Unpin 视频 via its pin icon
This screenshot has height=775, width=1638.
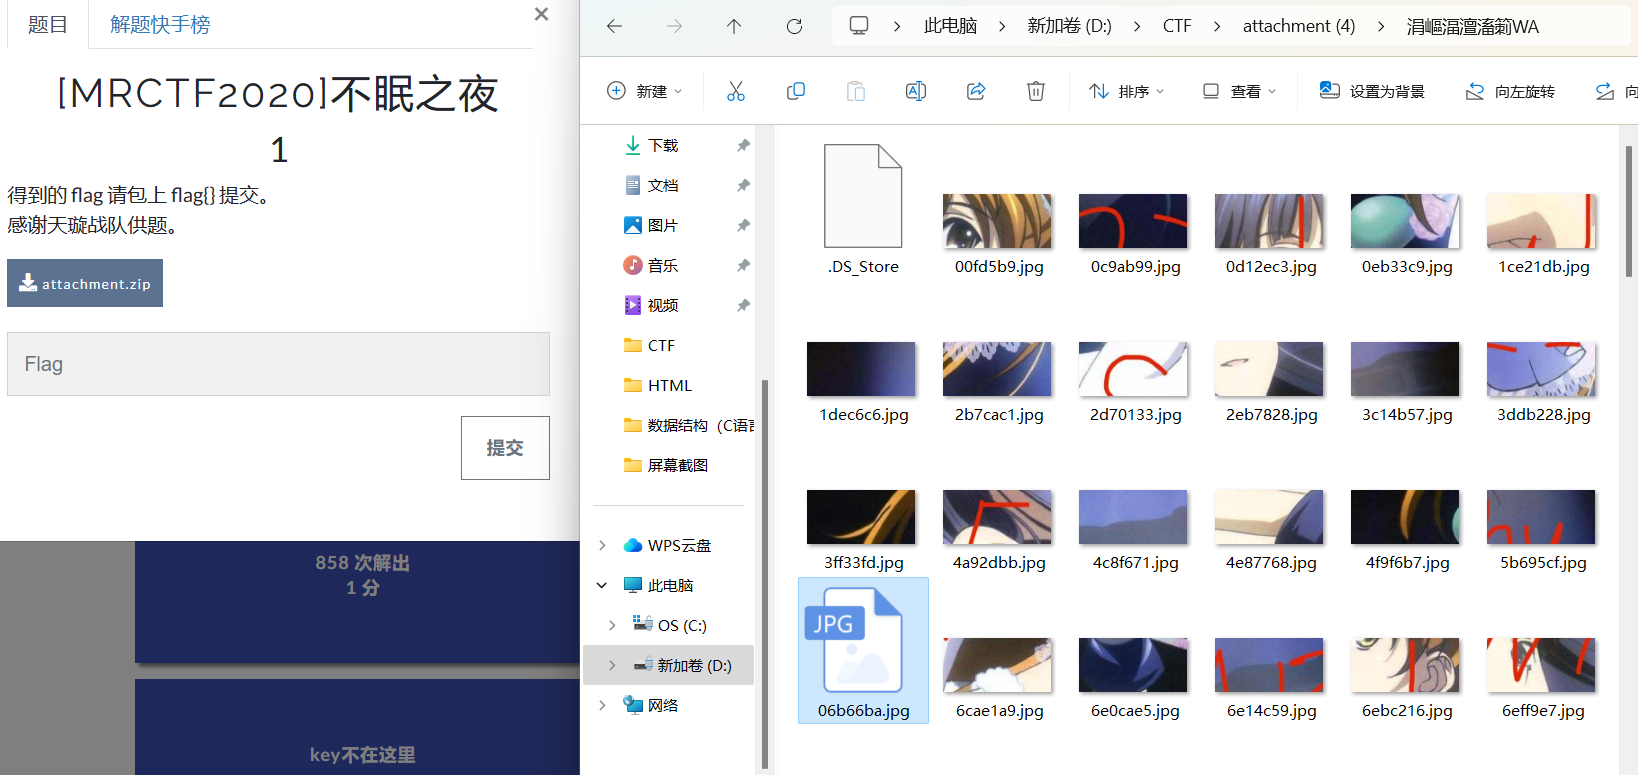click(743, 306)
